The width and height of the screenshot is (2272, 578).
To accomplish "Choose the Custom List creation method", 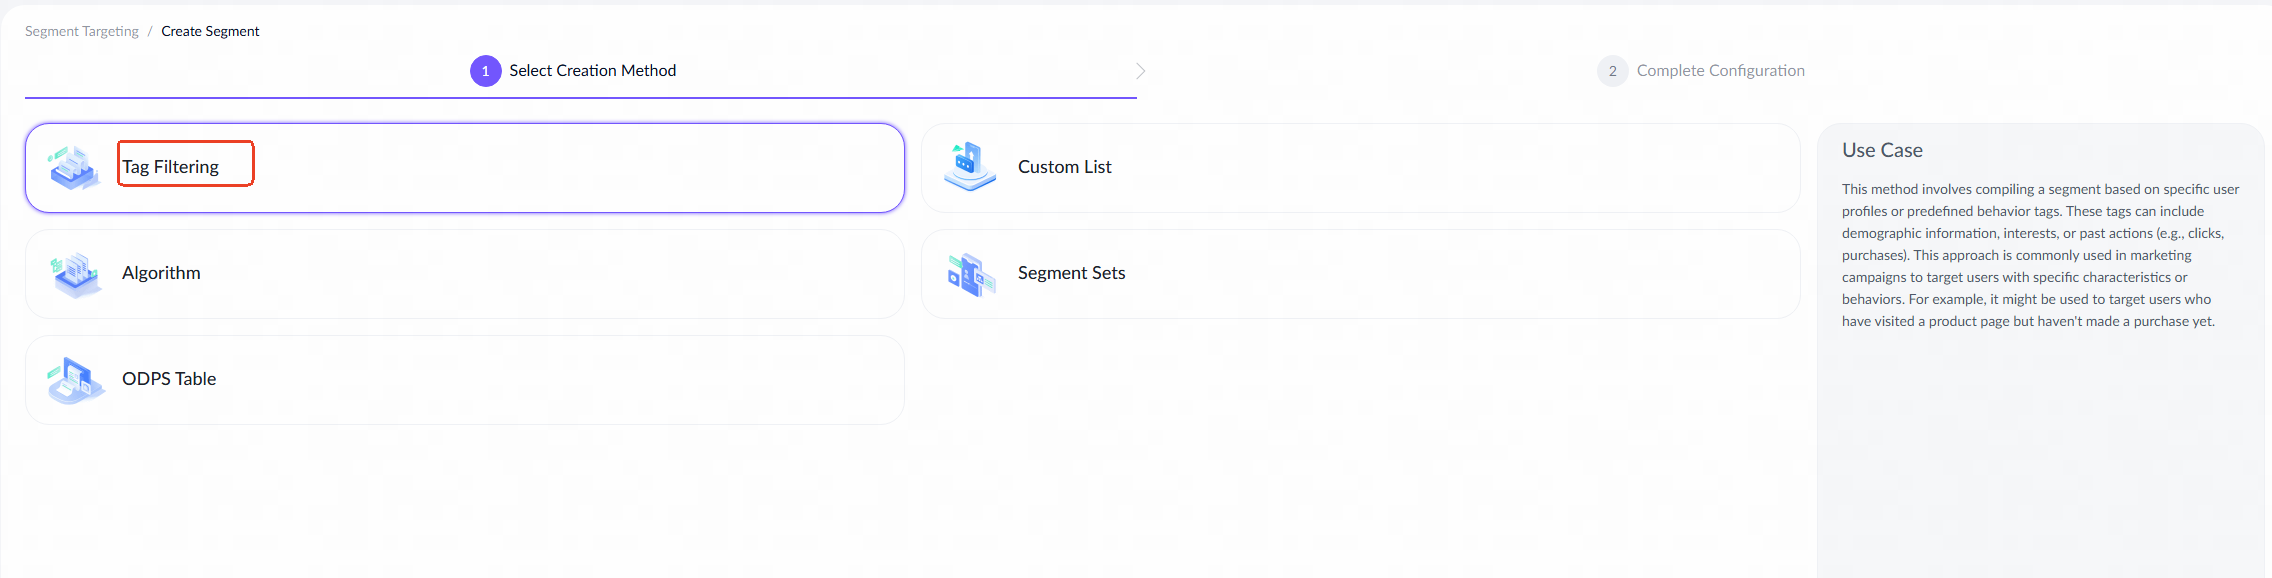I will point(1064,167).
